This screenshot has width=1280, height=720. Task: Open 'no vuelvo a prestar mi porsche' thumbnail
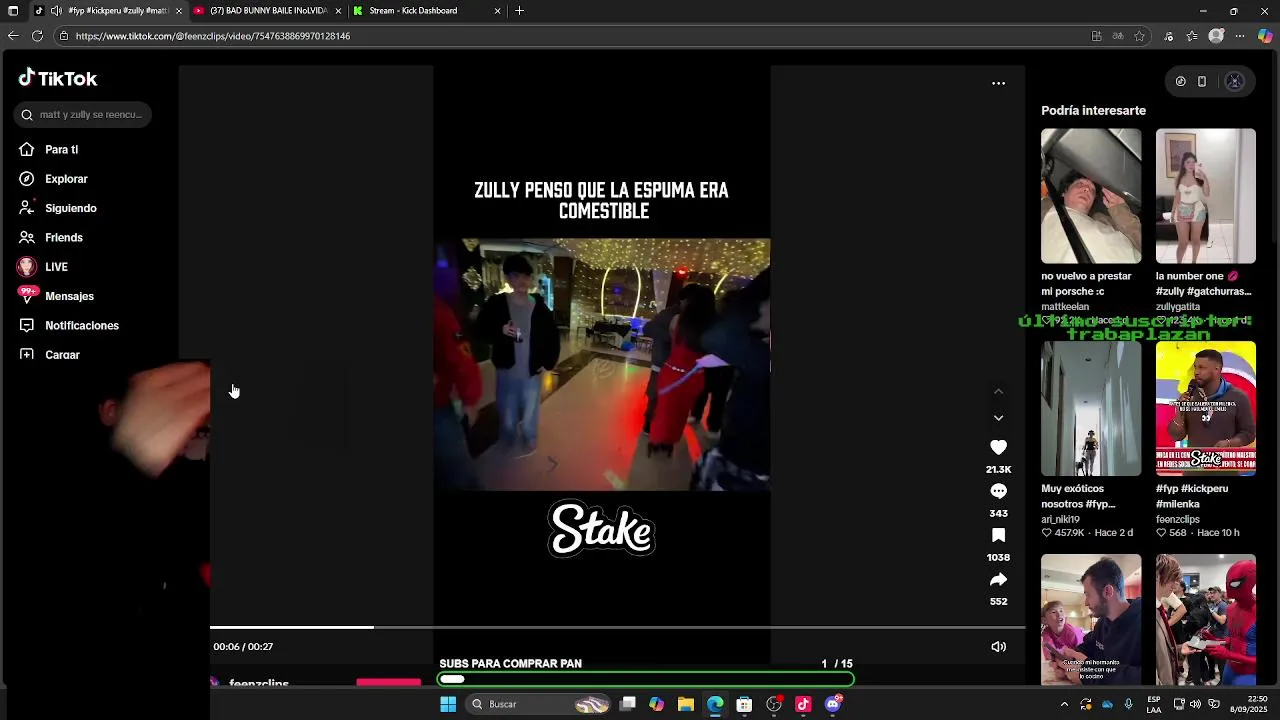click(x=1091, y=196)
